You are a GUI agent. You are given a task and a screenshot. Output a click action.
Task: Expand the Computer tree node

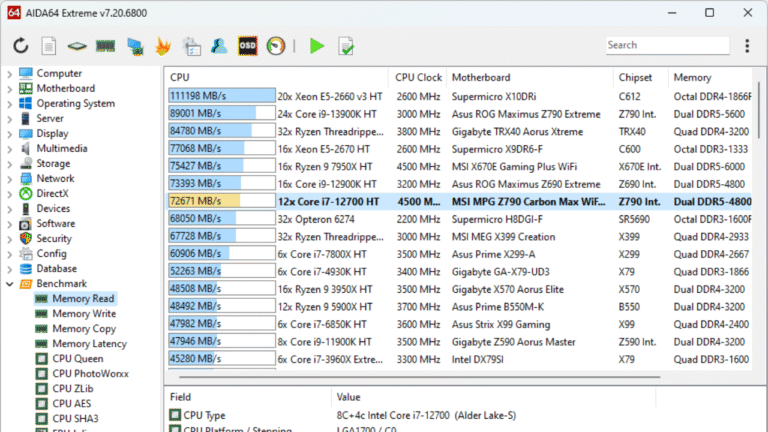[x=9, y=74]
